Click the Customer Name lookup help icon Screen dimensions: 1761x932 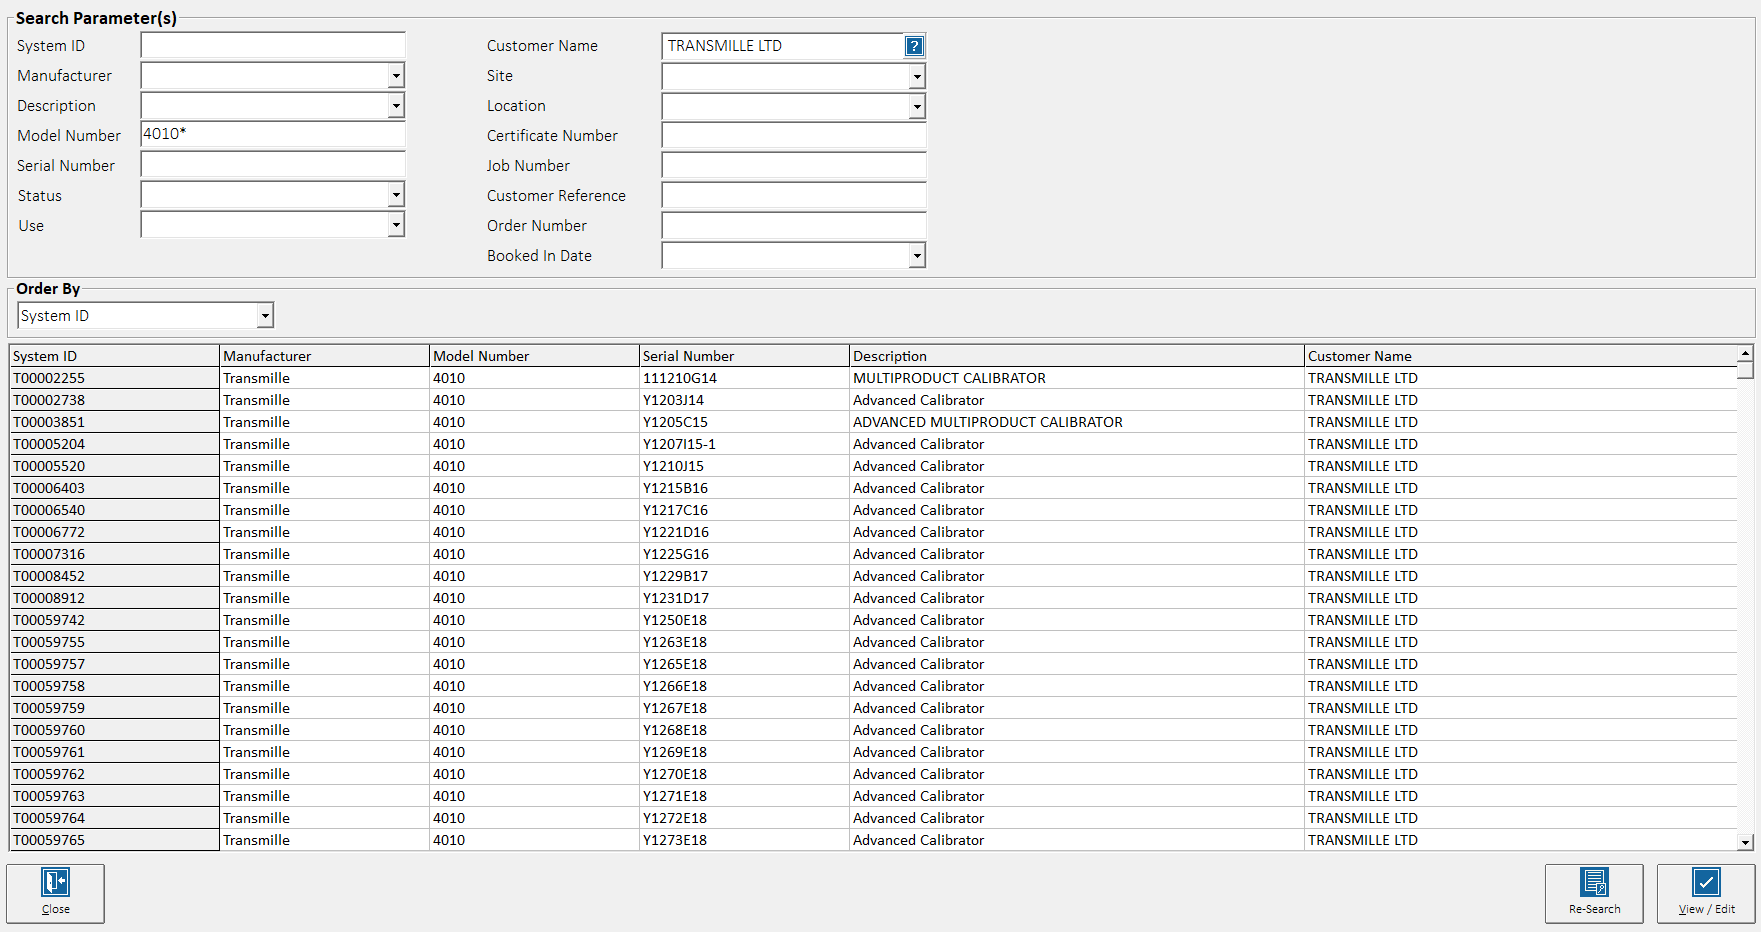914,46
